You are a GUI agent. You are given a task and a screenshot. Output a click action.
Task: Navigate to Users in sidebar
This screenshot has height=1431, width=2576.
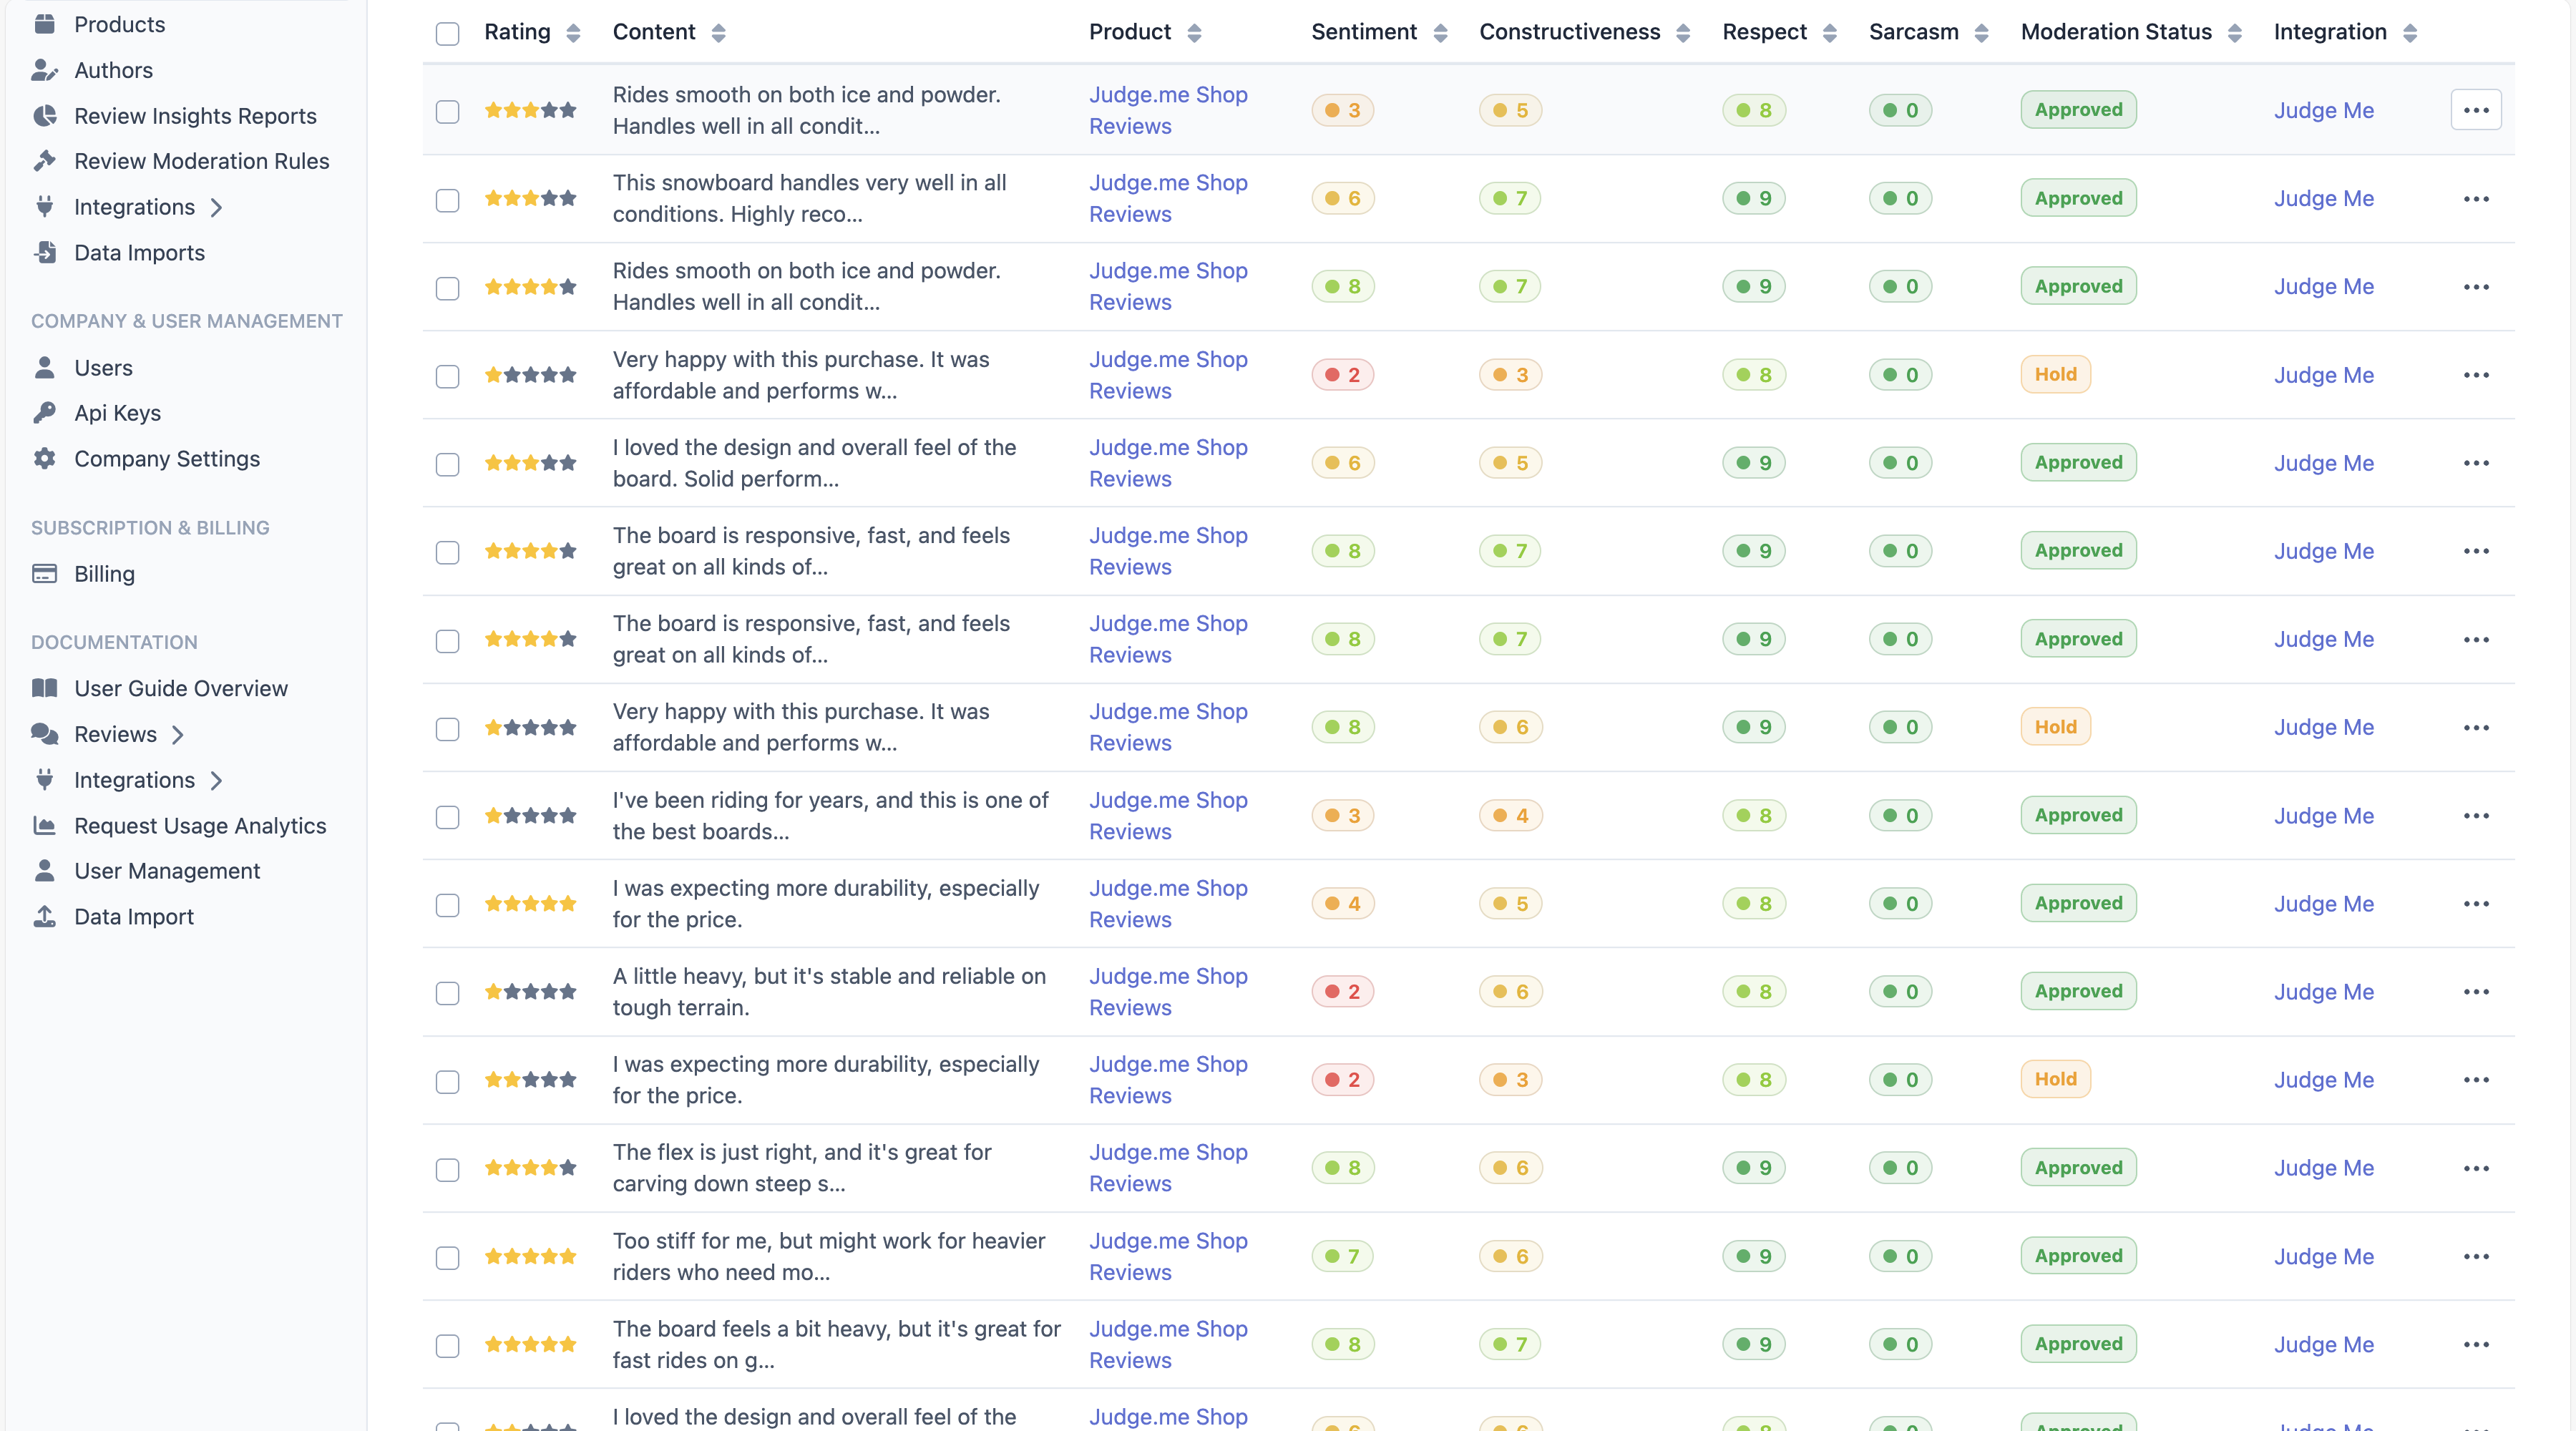click(x=104, y=367)
